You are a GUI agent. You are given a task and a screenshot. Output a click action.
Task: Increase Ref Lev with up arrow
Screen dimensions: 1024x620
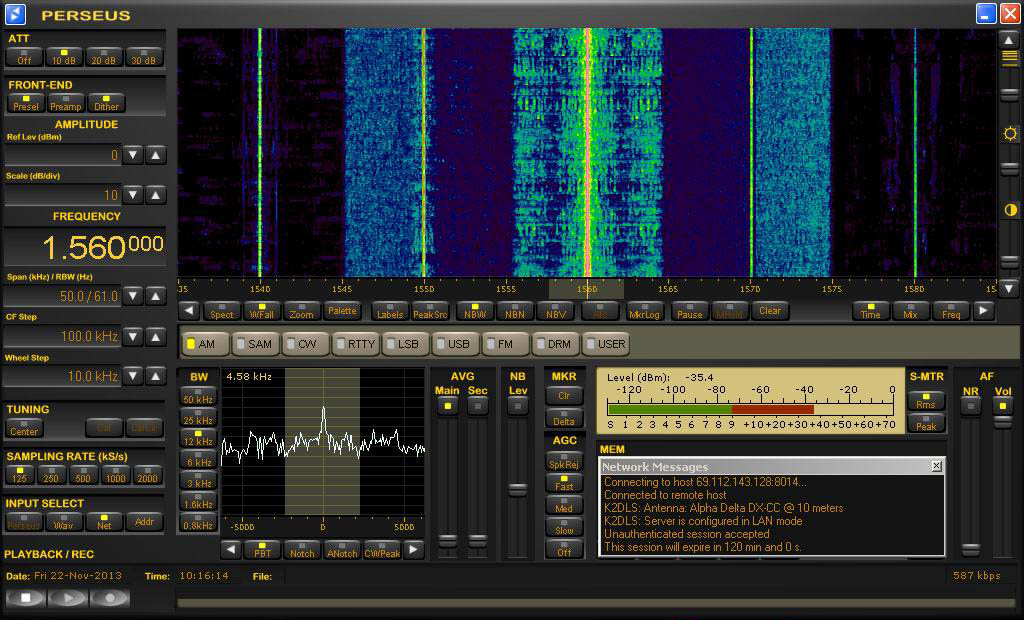tap(155, 155)
